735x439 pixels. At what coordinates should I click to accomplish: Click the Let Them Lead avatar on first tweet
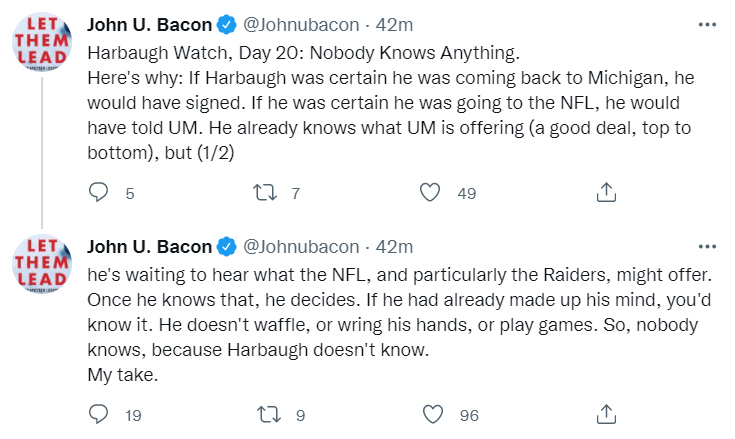[x=42, y=42]
